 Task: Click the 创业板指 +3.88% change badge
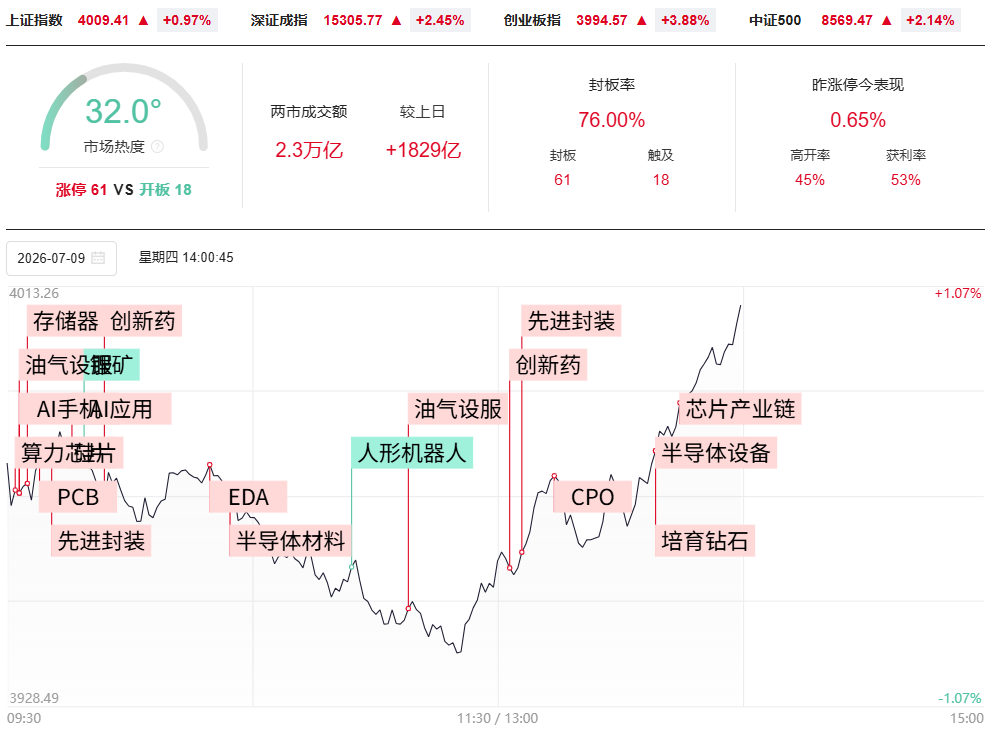[x=685, y=20]
